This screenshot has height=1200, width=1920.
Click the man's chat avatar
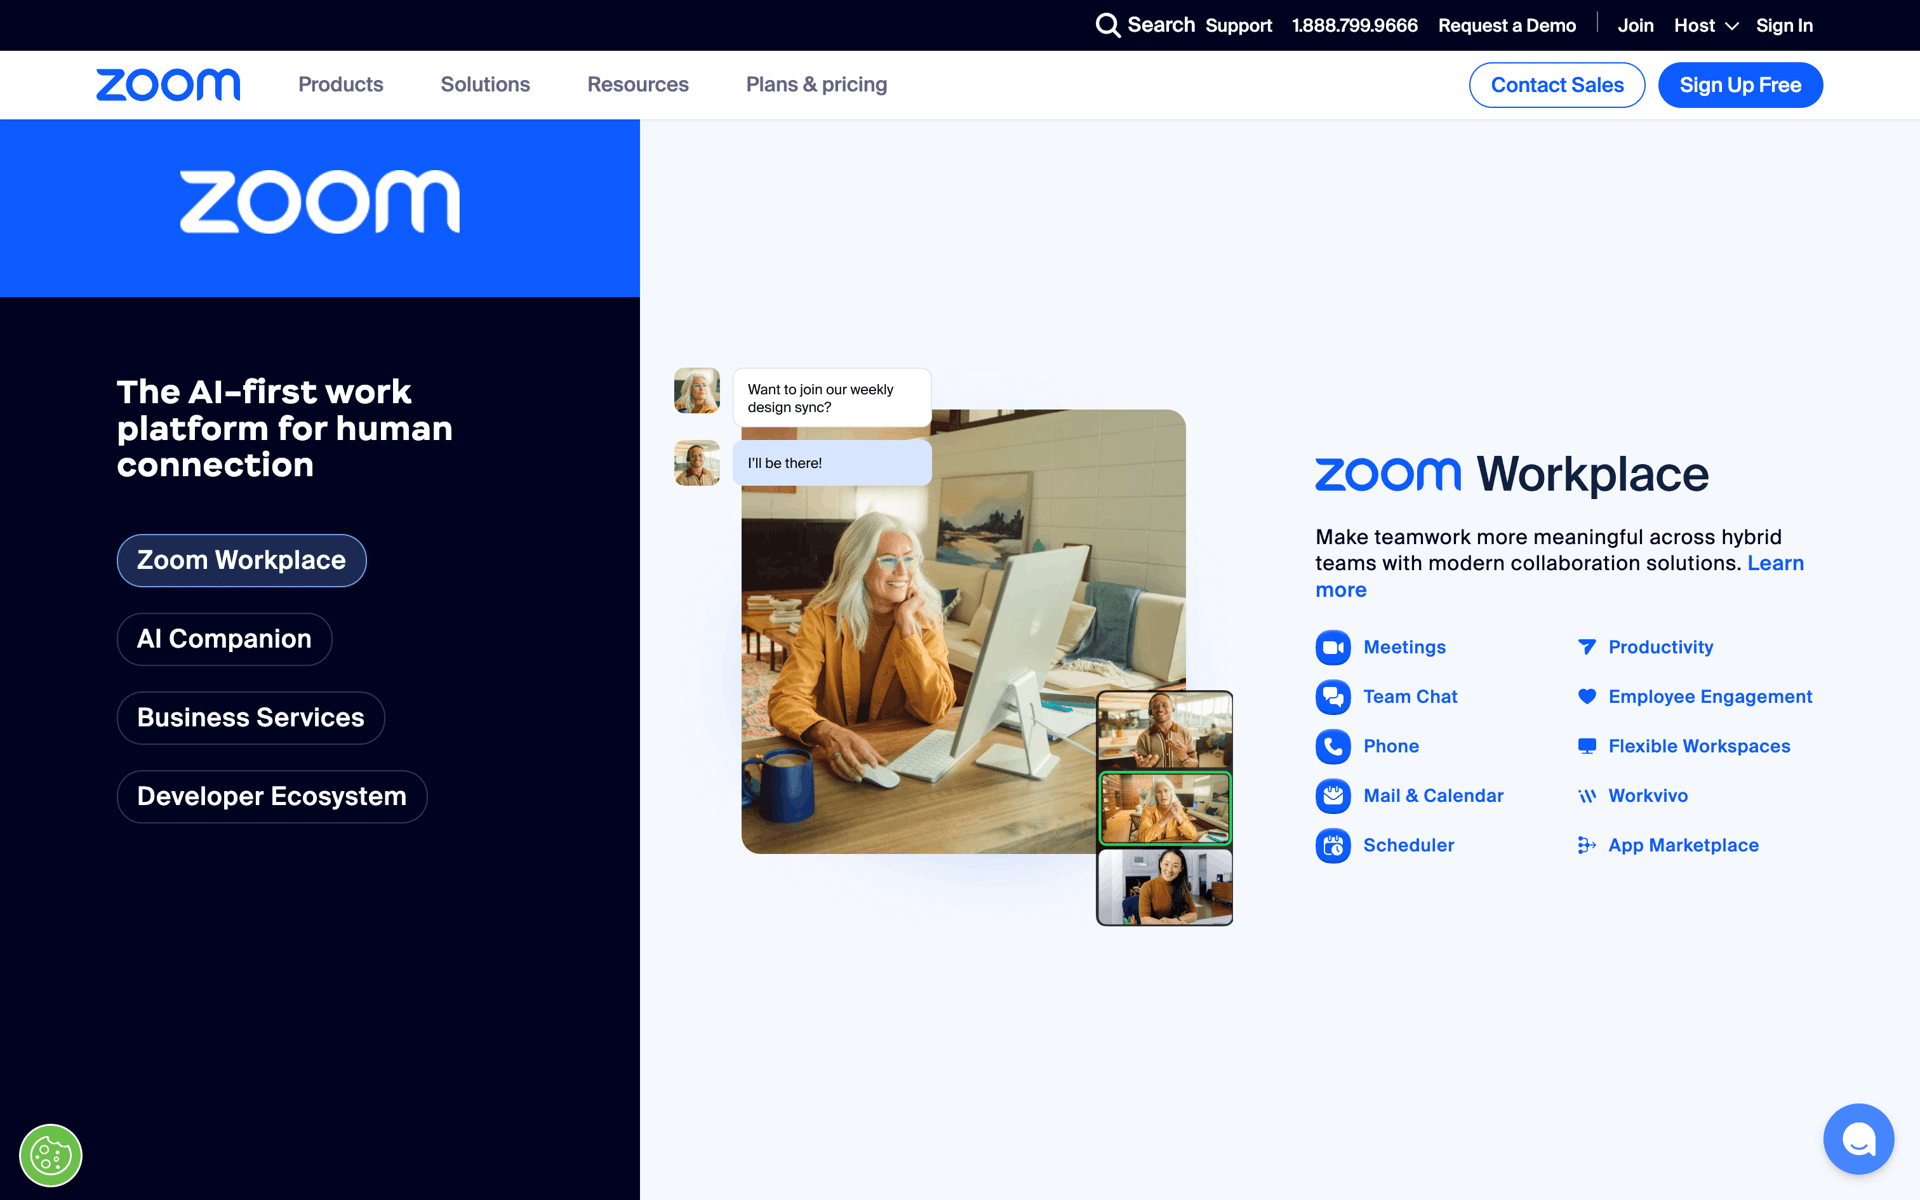point(697,463)
